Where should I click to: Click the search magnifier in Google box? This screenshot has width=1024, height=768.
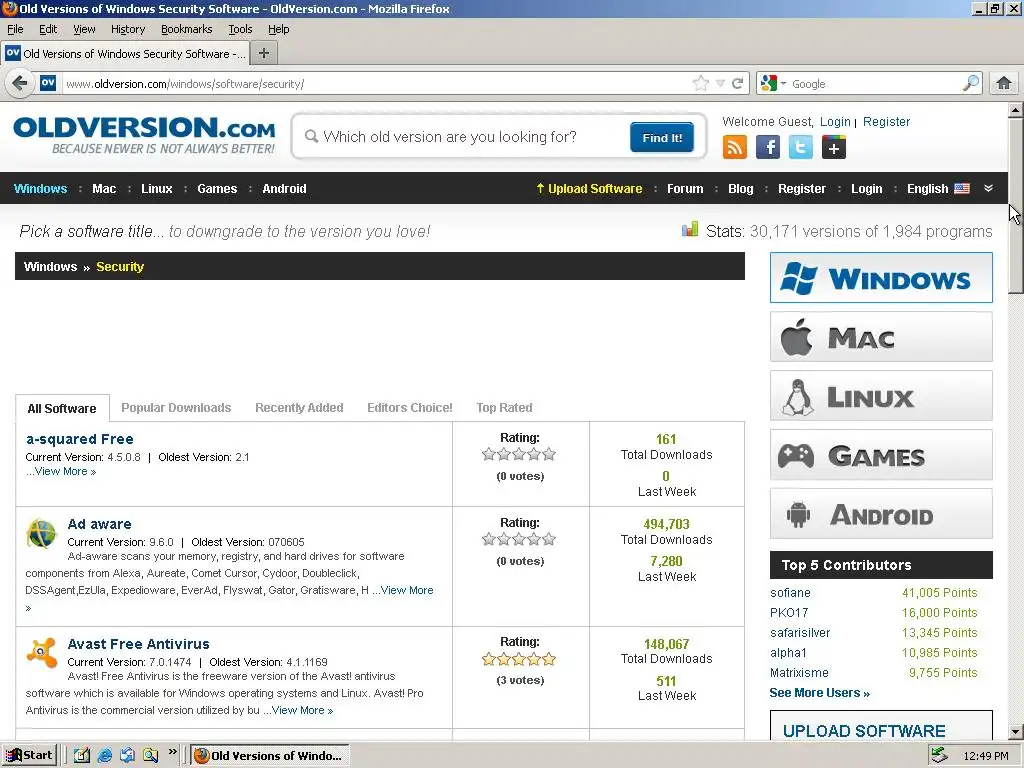[971, 84]
